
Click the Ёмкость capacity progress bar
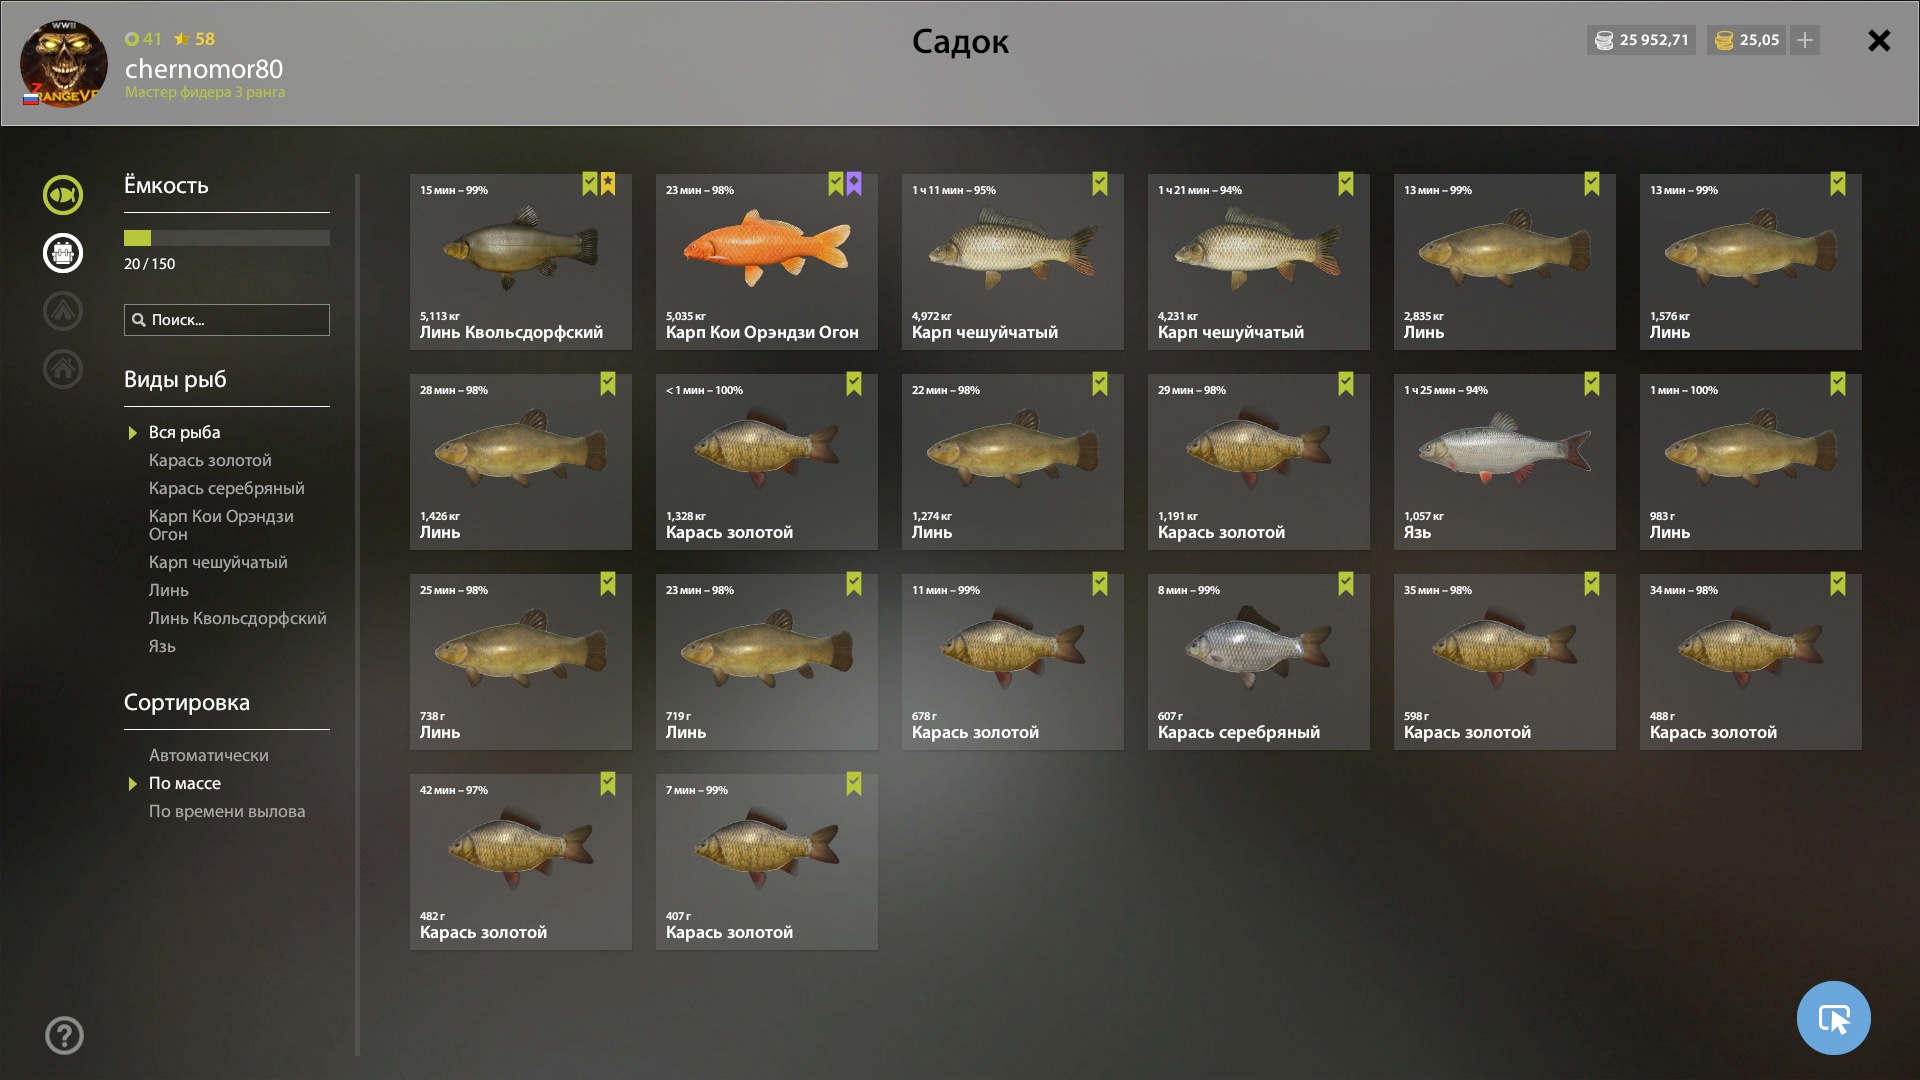(x=227, y=238)
